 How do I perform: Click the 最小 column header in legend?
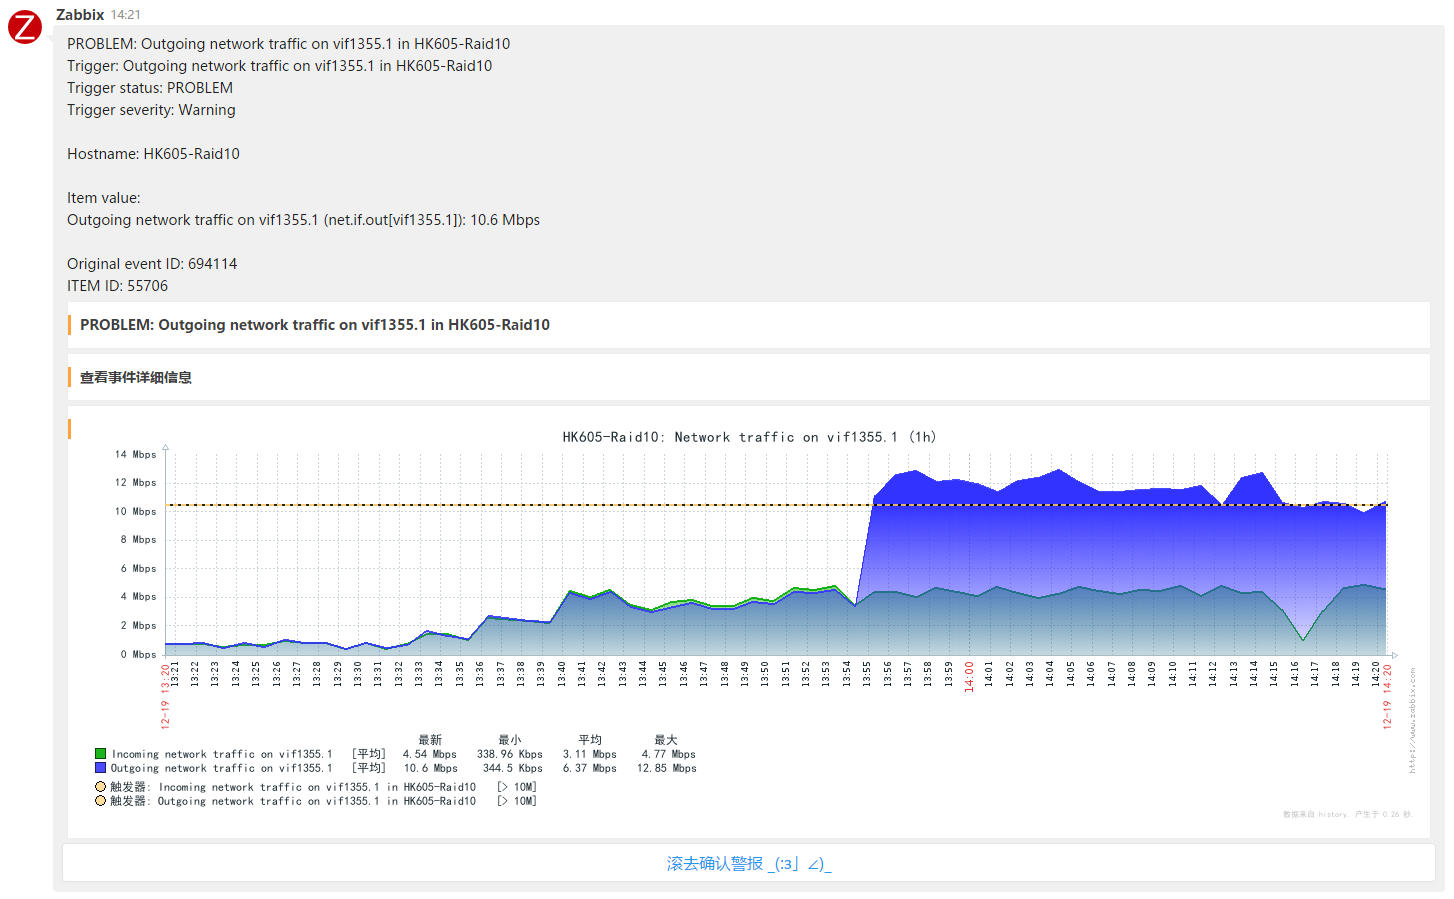[x=510, y=740]
